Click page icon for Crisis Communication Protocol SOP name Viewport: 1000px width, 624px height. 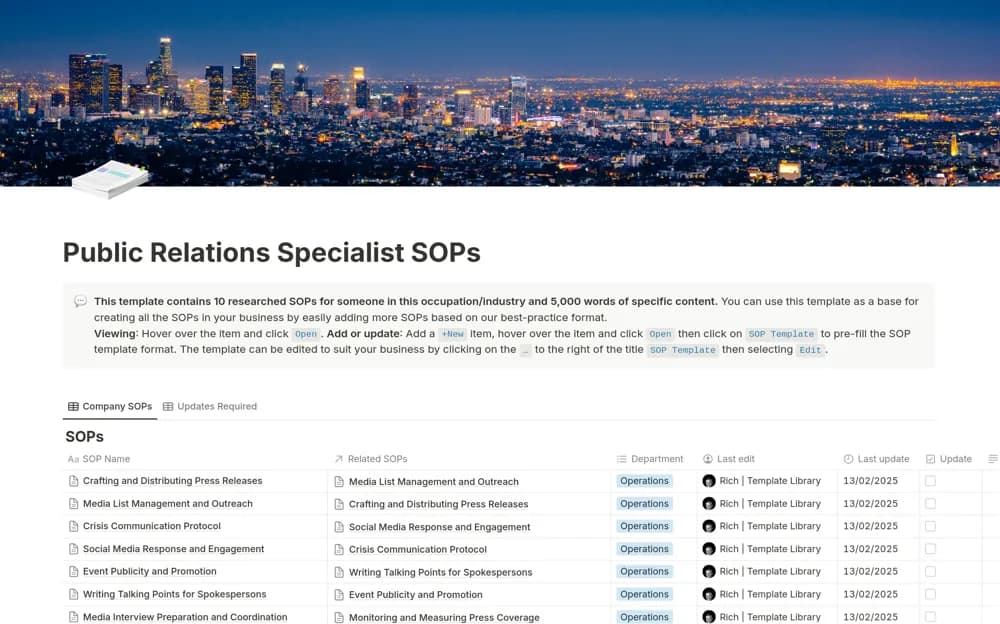click(x=73, y=526)
